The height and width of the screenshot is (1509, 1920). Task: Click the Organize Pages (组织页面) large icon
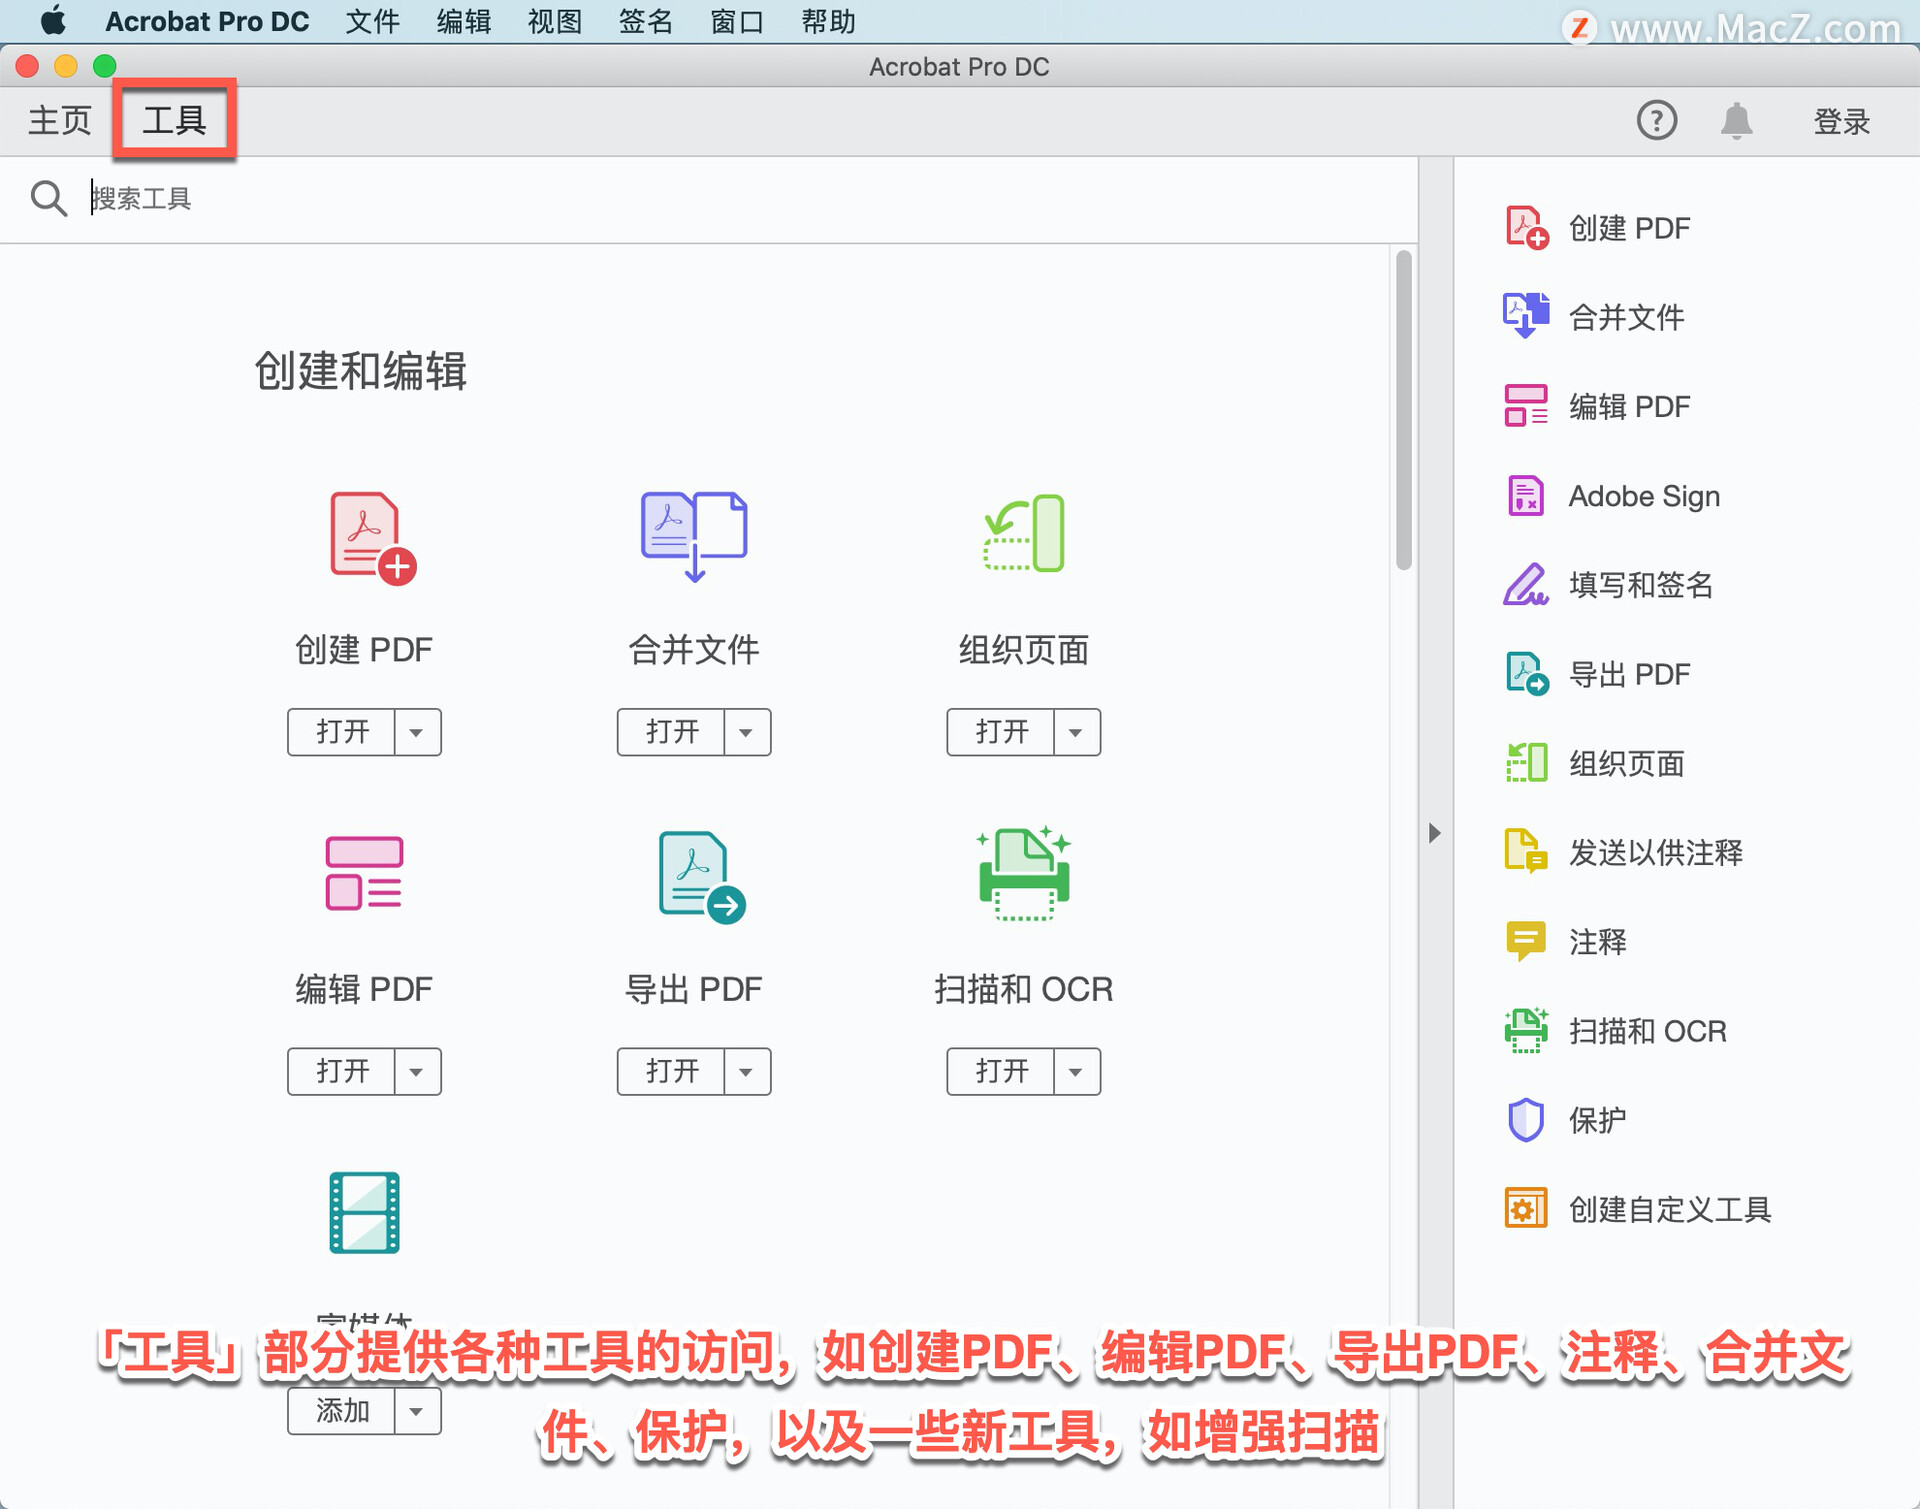1024,533
